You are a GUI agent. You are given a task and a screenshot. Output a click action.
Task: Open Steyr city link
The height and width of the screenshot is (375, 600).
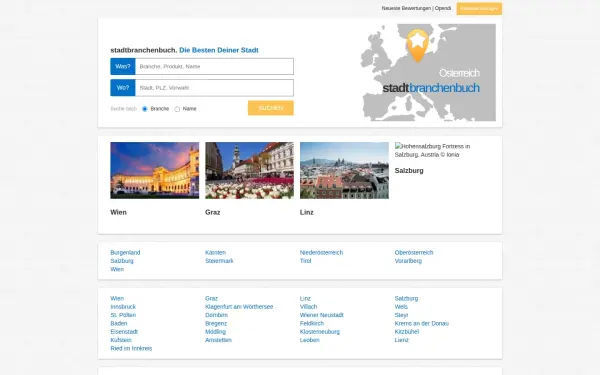[401, 315]
